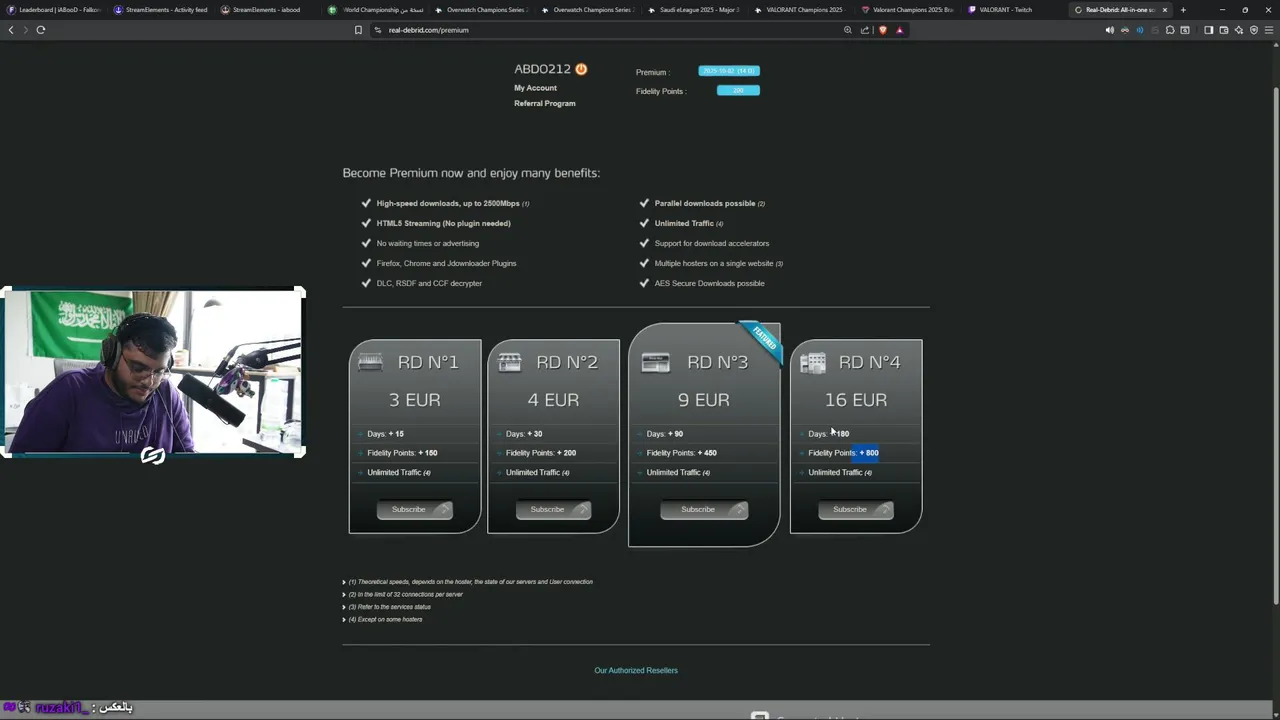Bookmark this page via the bookmark icon

pyautogui.click(x=358, y=30)
